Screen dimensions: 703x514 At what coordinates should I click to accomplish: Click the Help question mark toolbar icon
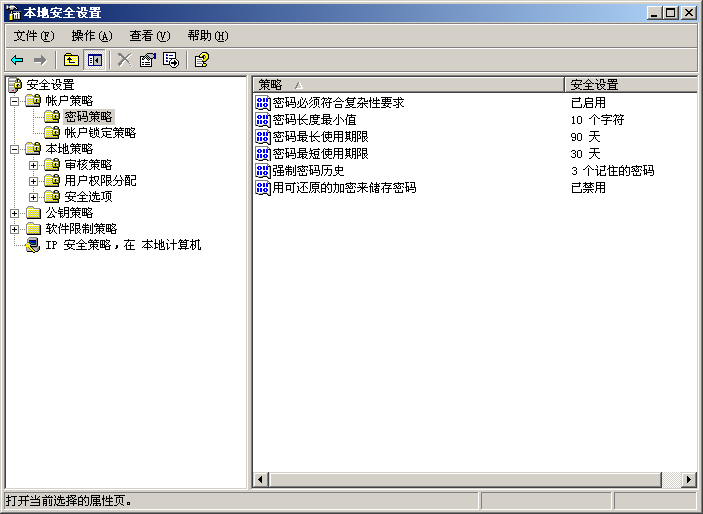[202, 60]
